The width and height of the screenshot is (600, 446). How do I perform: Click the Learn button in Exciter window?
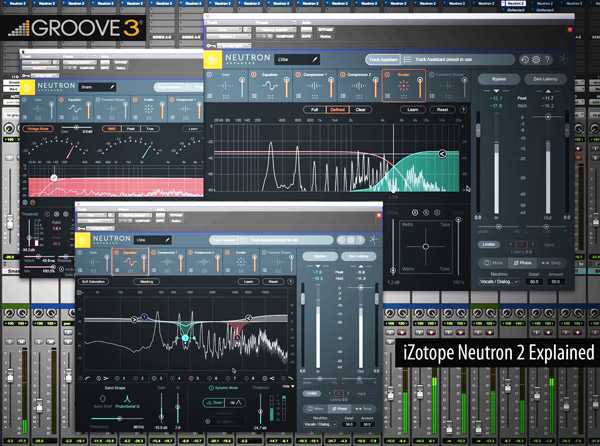[410, 108]
